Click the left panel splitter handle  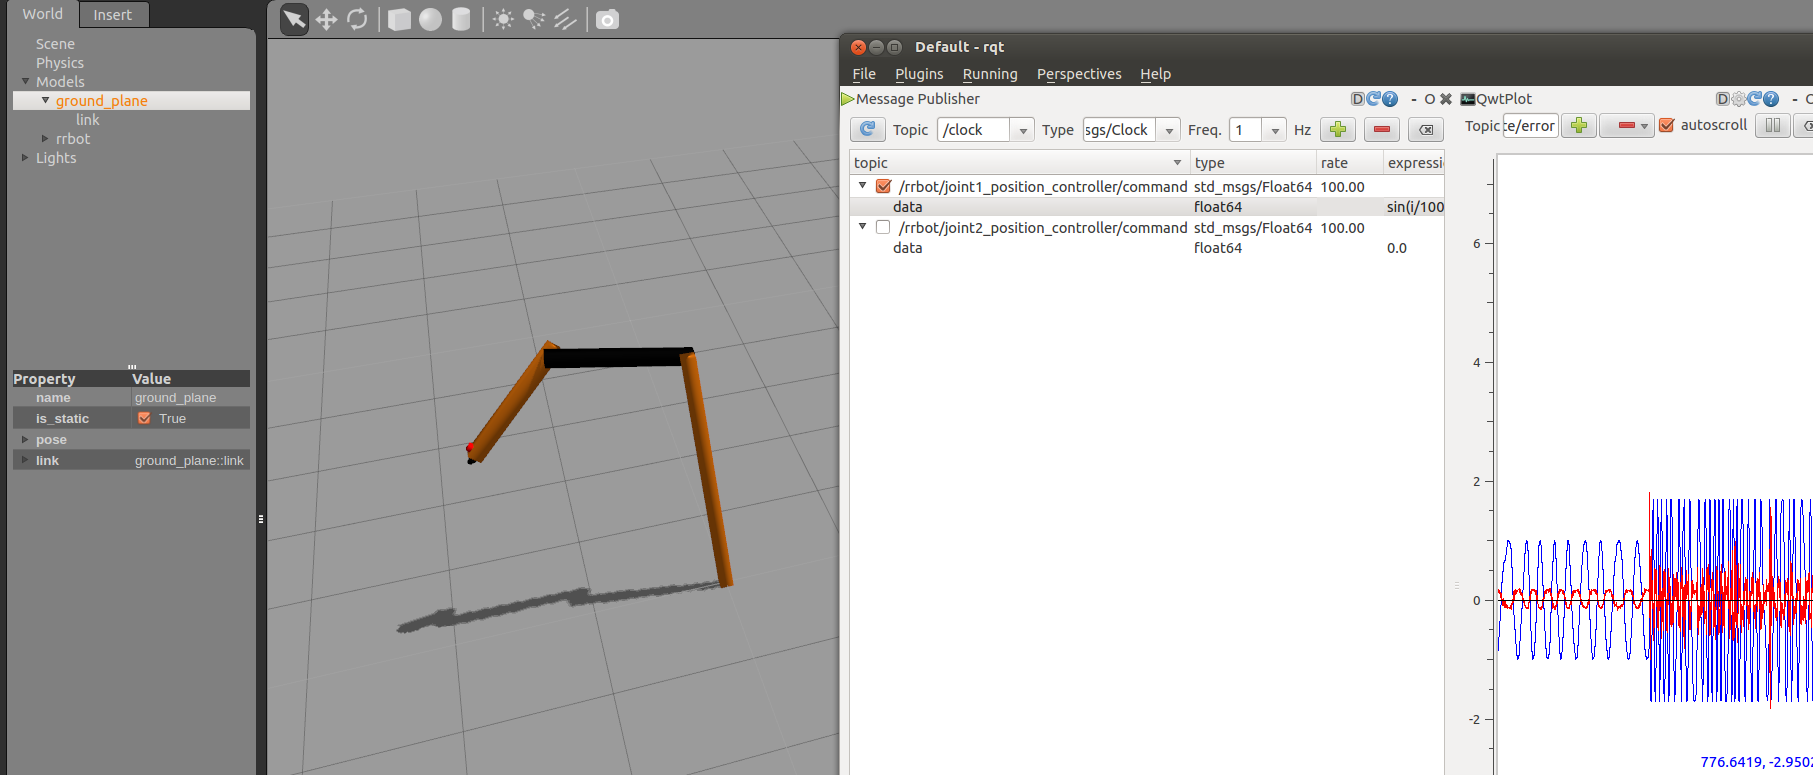pyautogui.click(x=261, y=519)
